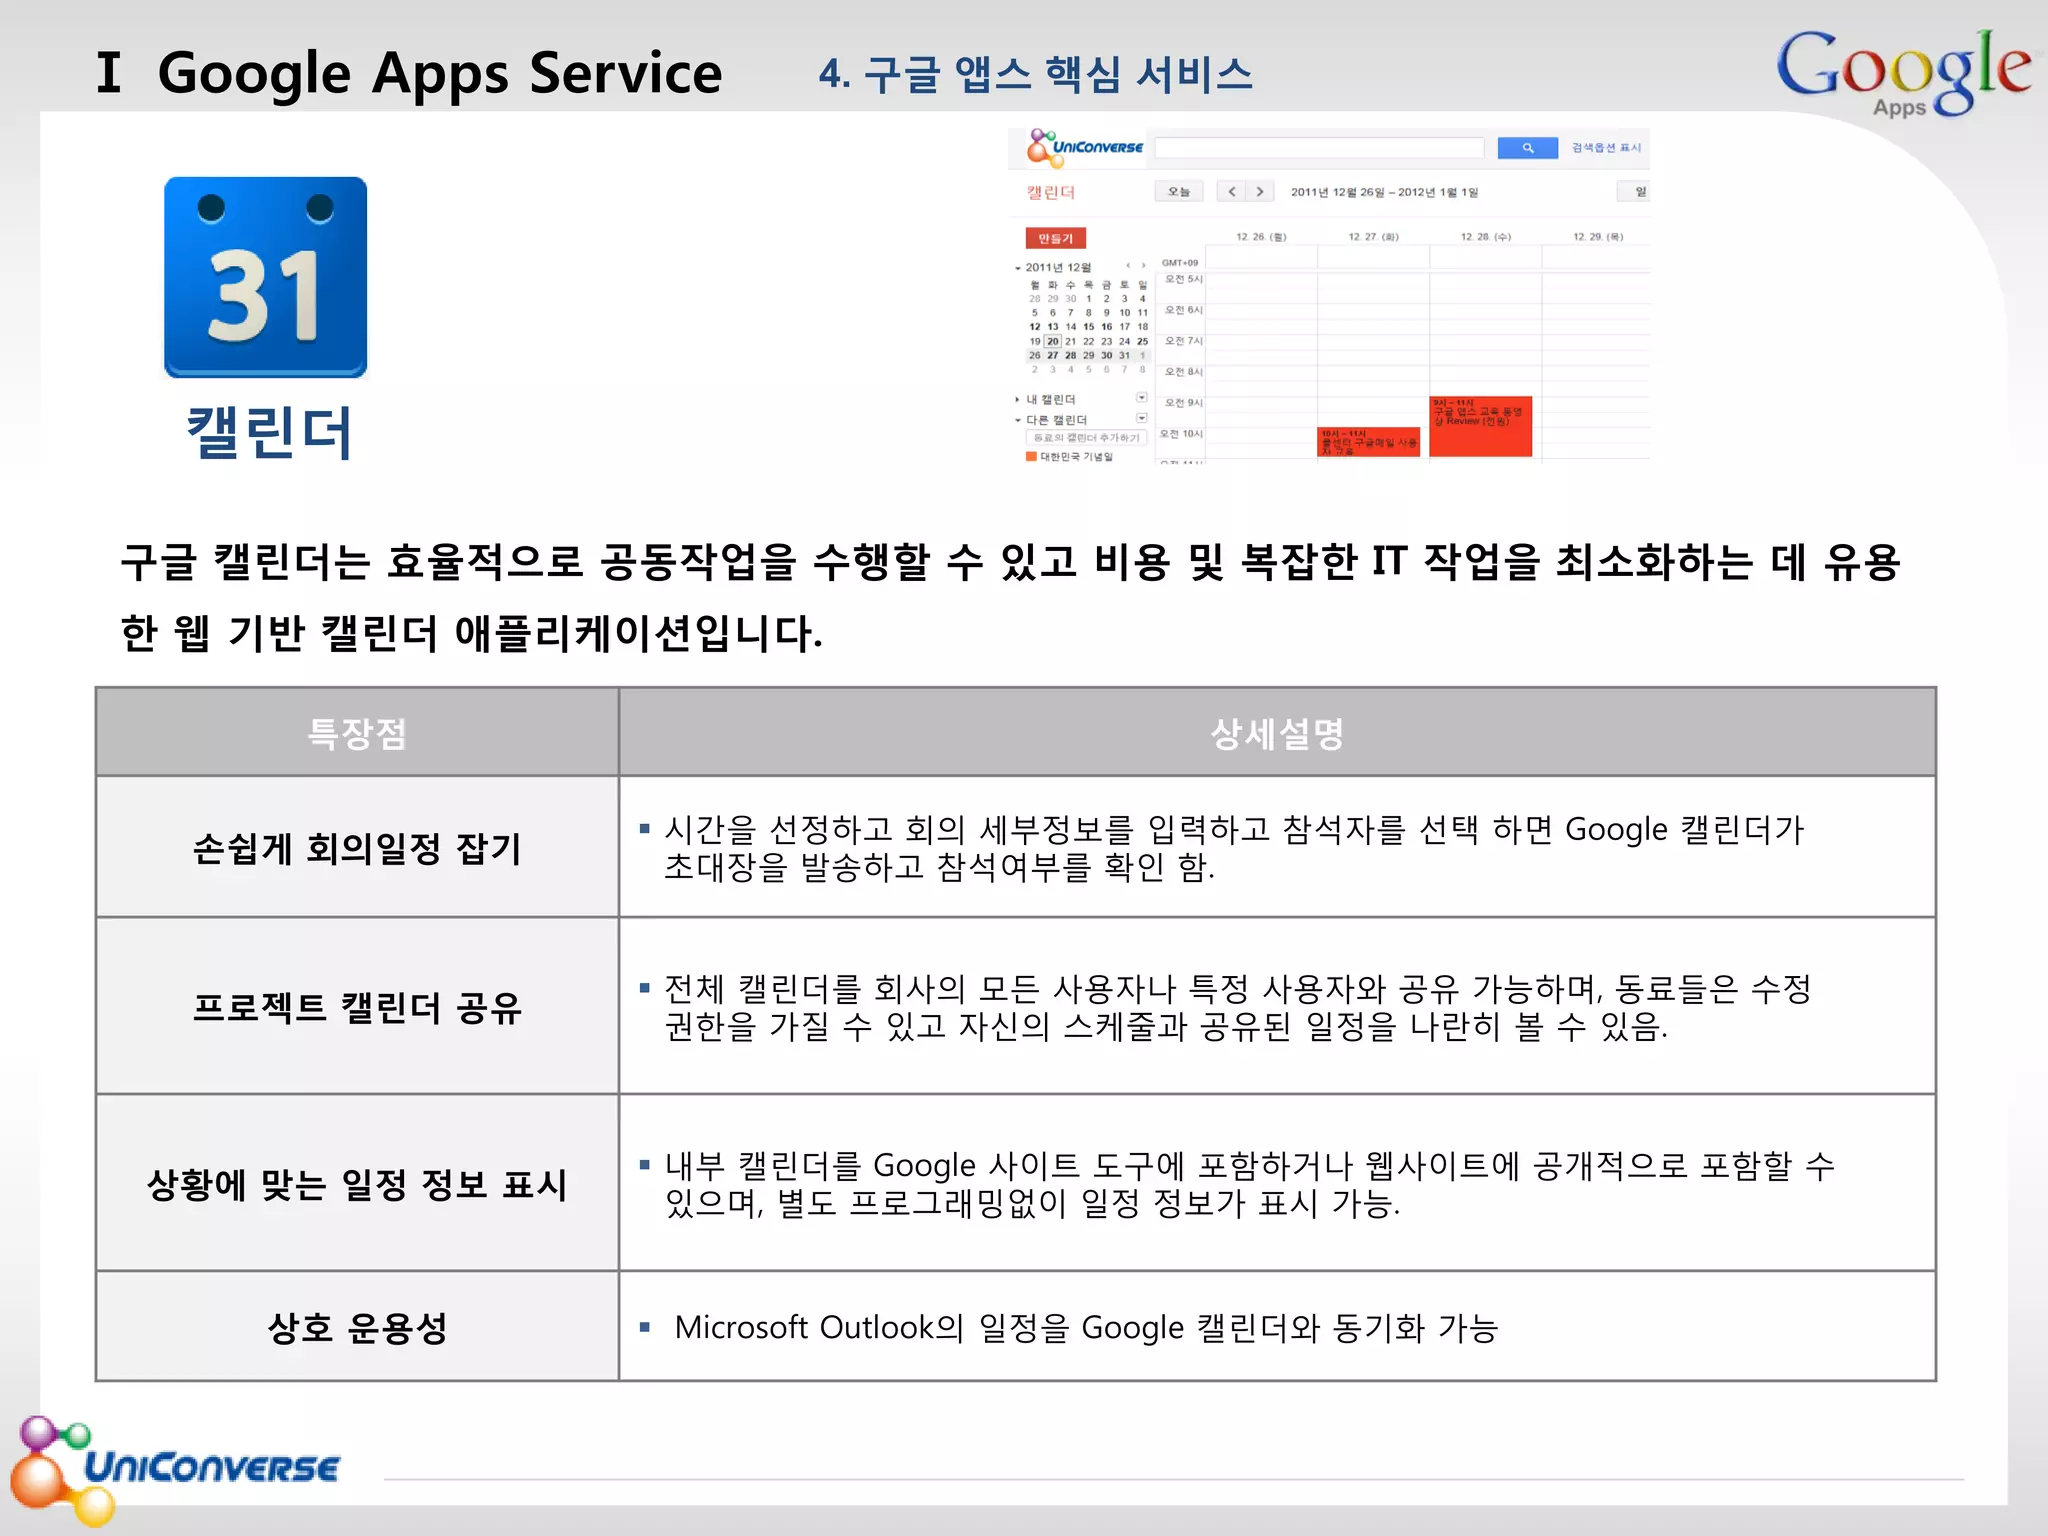Click the Google Apps logo
This screenshot has height=1536, width=2048.
(1903, 72)
